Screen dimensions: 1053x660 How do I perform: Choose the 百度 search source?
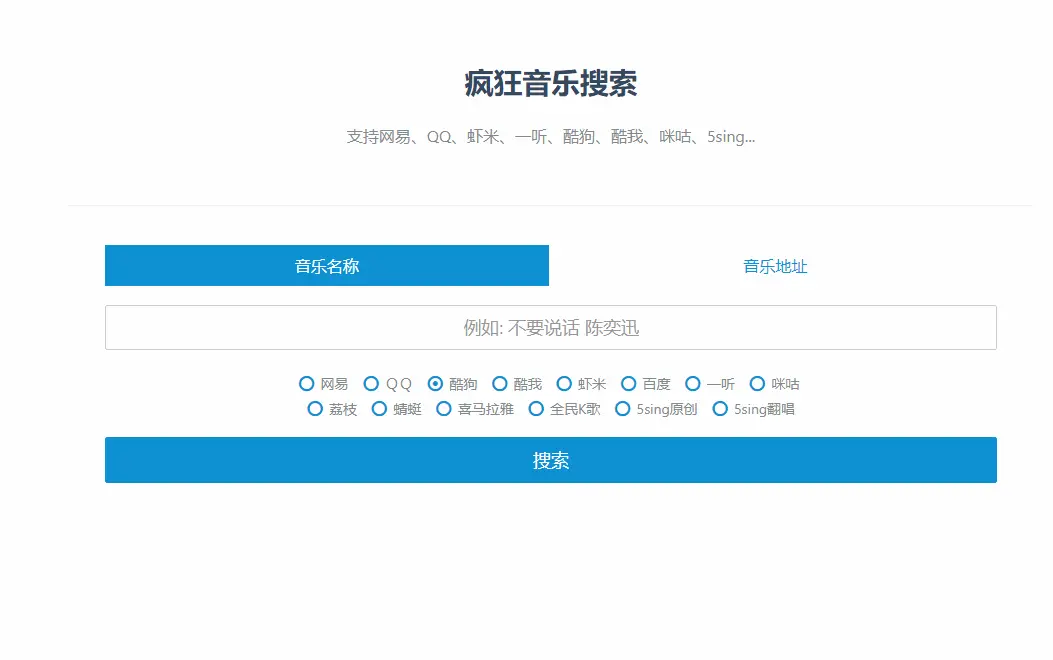click(x=628, y=383)
